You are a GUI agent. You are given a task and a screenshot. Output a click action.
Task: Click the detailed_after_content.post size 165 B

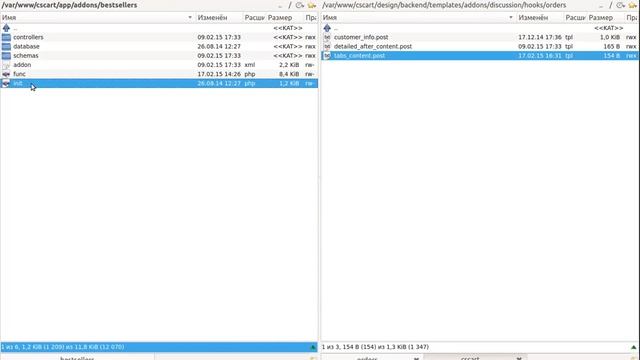[x=611, y=47]
